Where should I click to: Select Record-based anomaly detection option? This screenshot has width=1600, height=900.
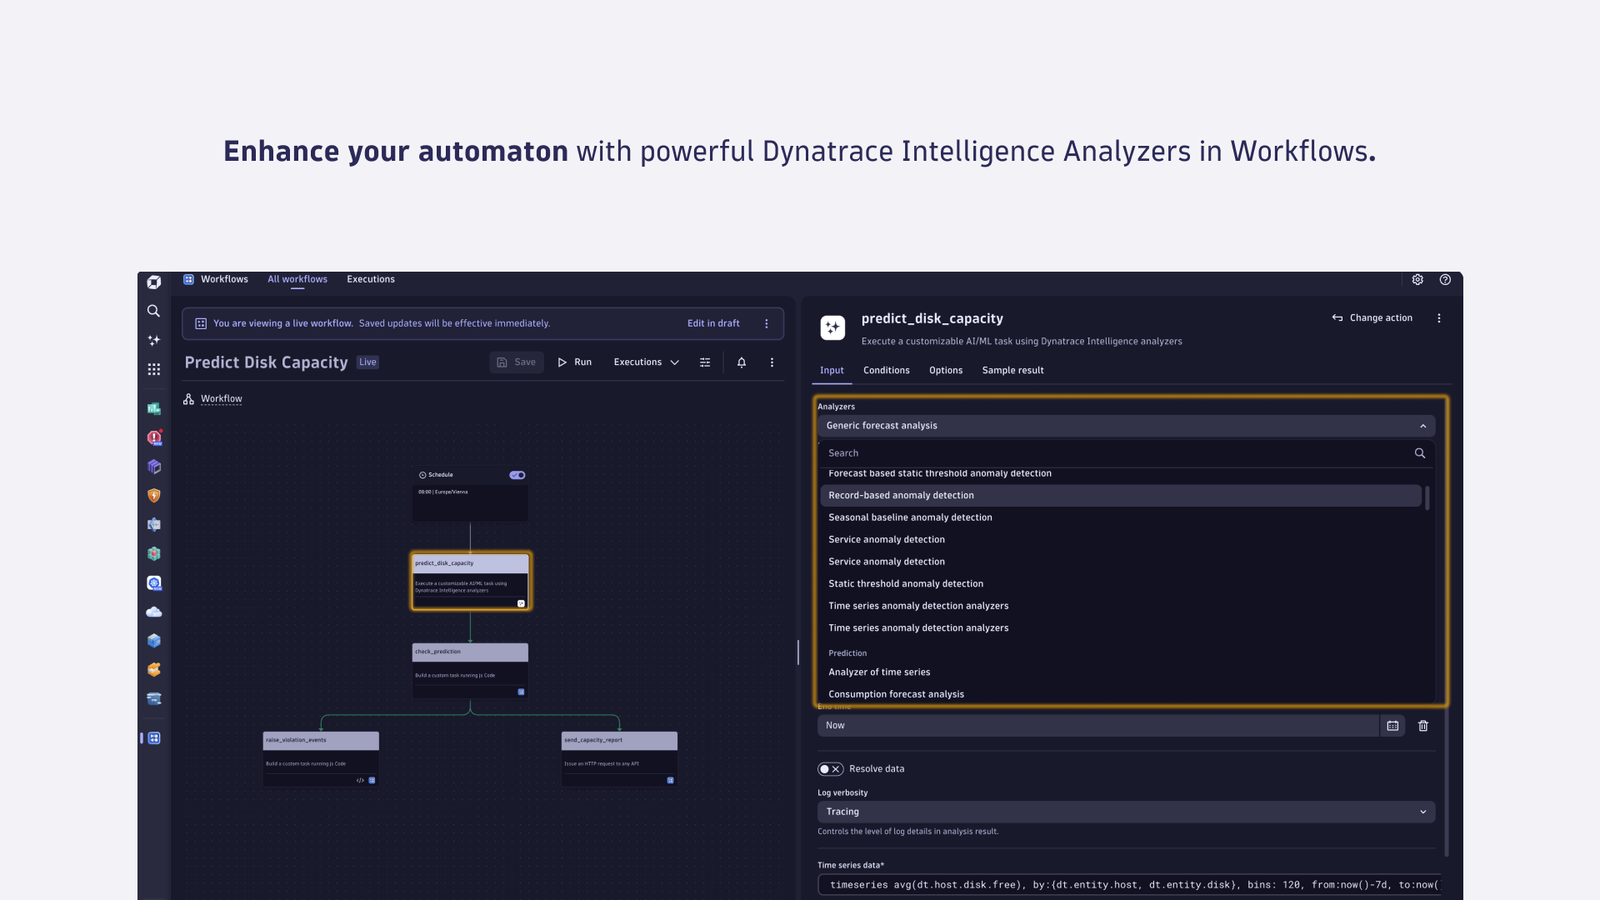point(1121,496)
